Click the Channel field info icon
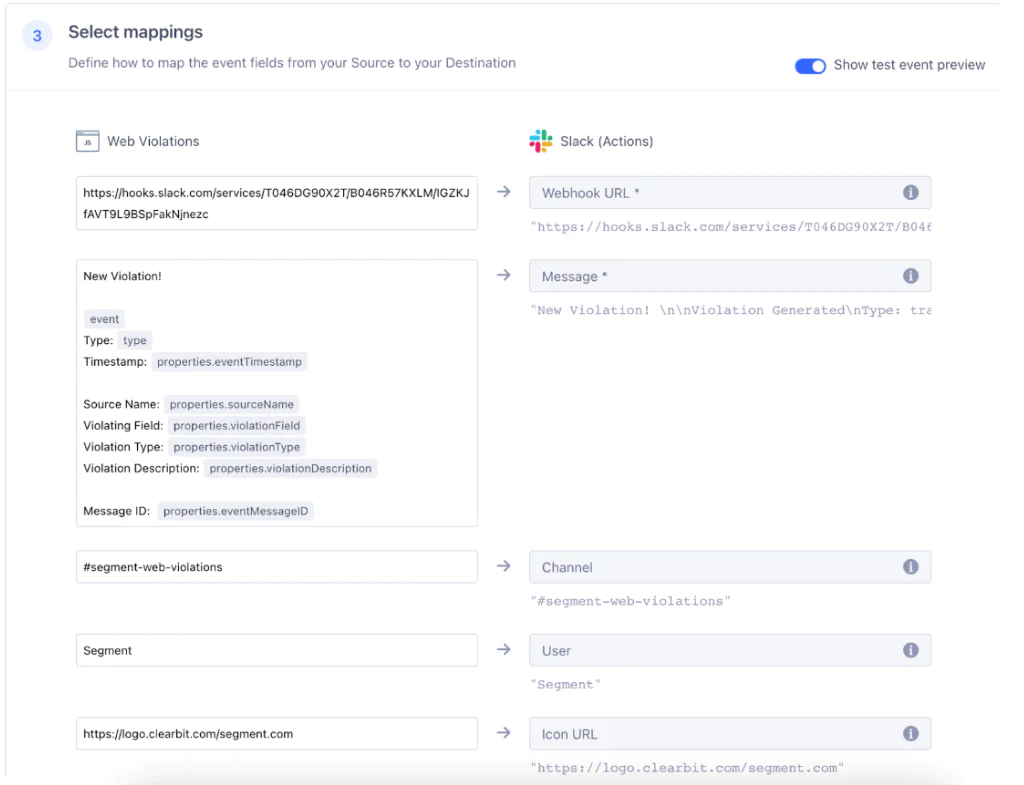 (x=910, y=567)
